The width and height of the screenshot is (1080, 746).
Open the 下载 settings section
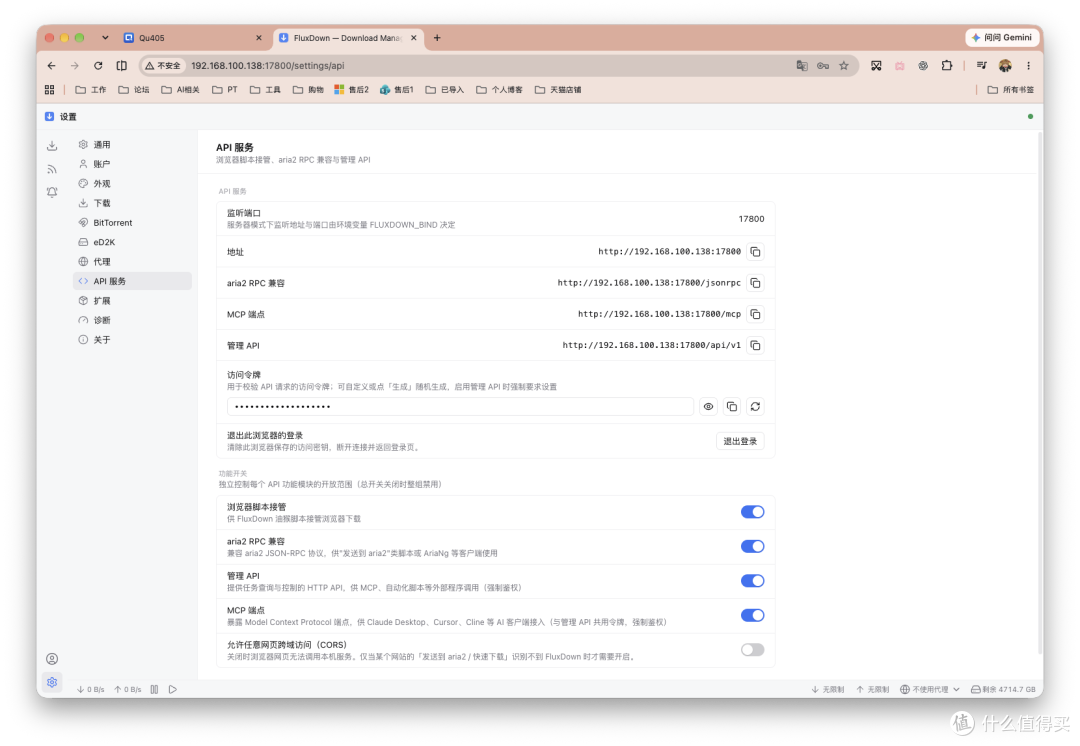[132, 203]
